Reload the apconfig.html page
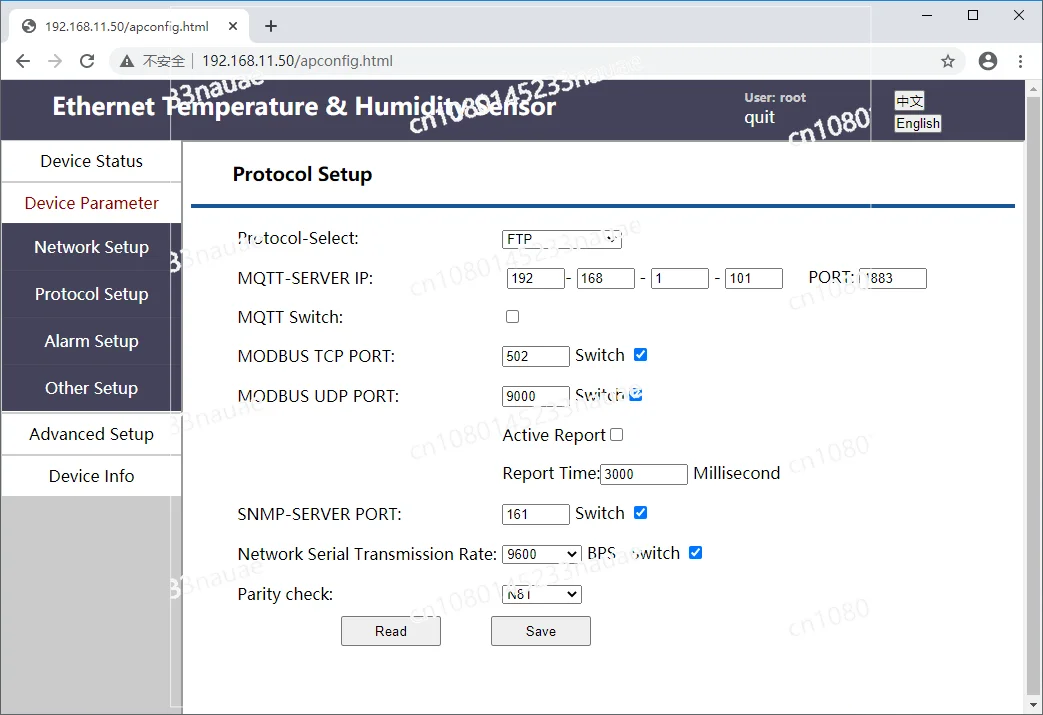The height and width of the screenshot is (715, 1043). coord(87,61)
